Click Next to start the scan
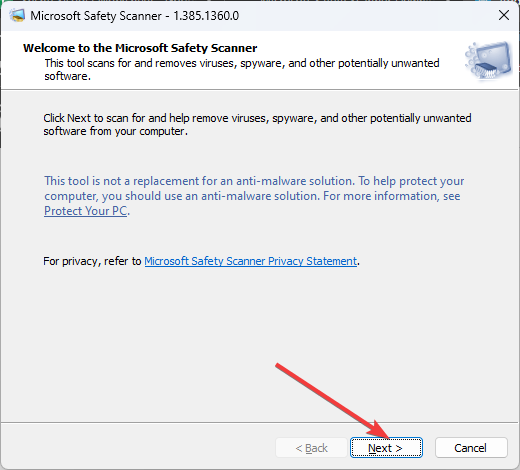520x470 pixels. (x=386, y=448)
